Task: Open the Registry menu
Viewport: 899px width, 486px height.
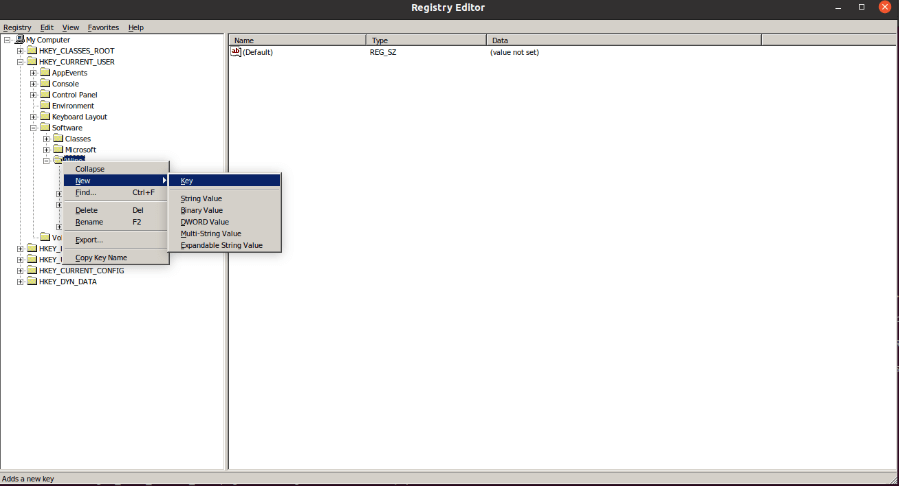Action: (x=17, y=27)
